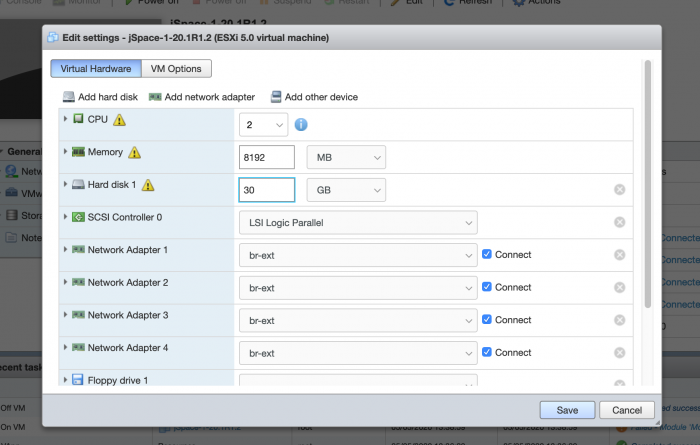Expand the Network Adapter 4 row
Viewport: 700px width, 445px height.
(x=65, y=347)
